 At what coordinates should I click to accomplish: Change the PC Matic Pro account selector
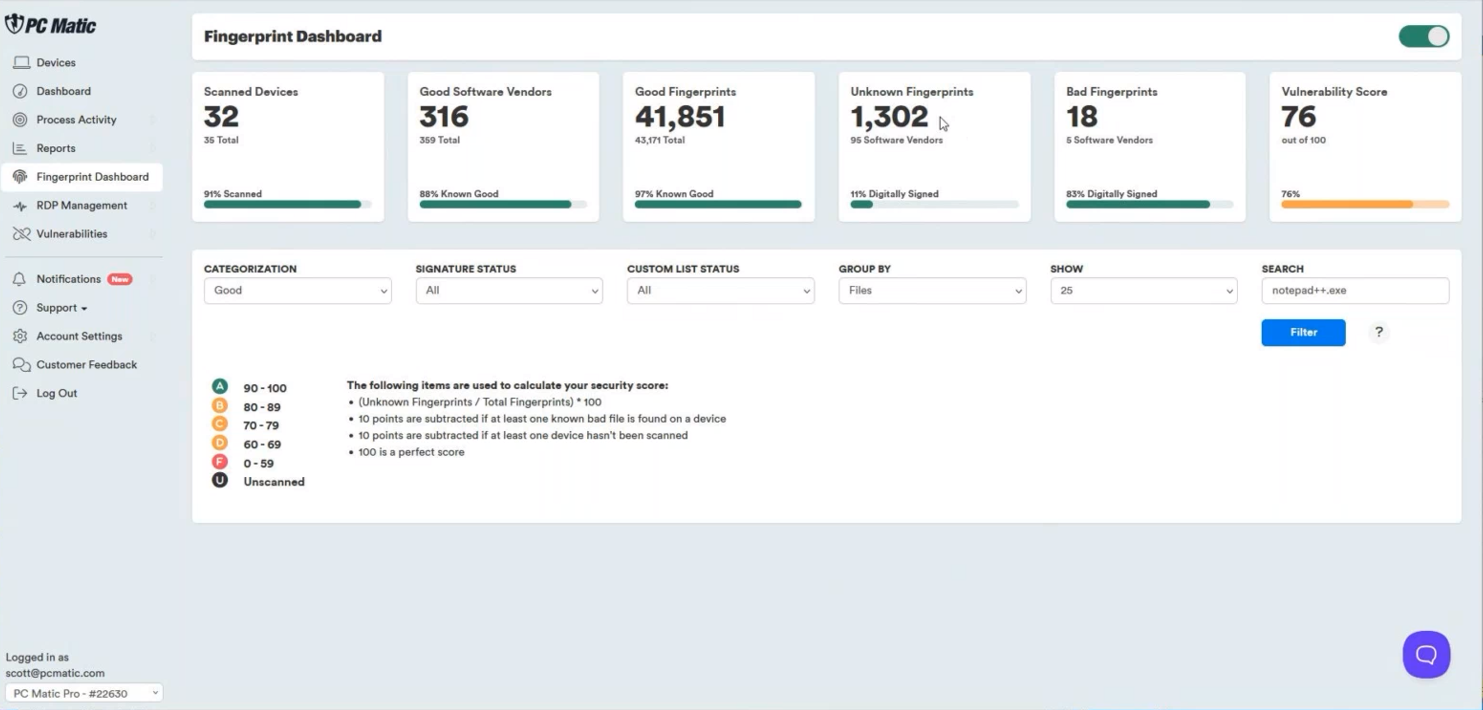point(84,693)
